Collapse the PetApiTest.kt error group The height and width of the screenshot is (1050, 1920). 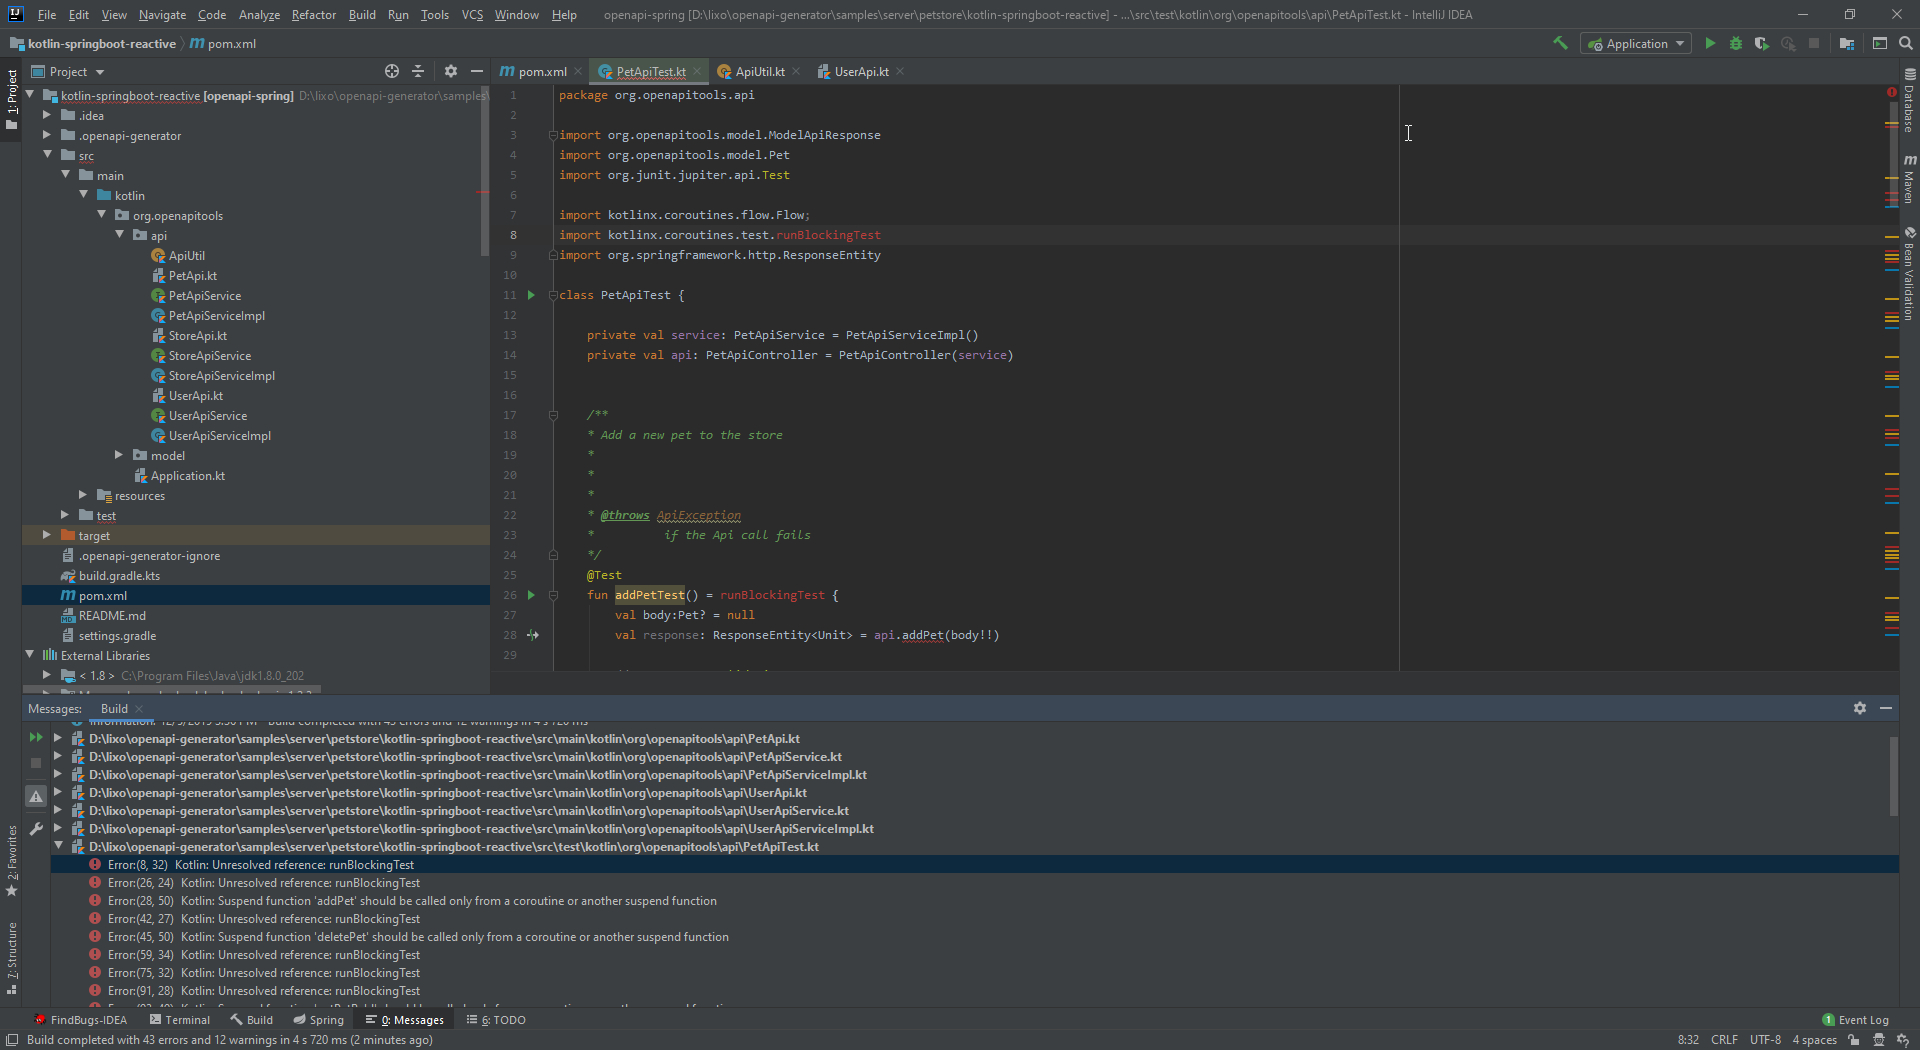click(x=58, y=846)
